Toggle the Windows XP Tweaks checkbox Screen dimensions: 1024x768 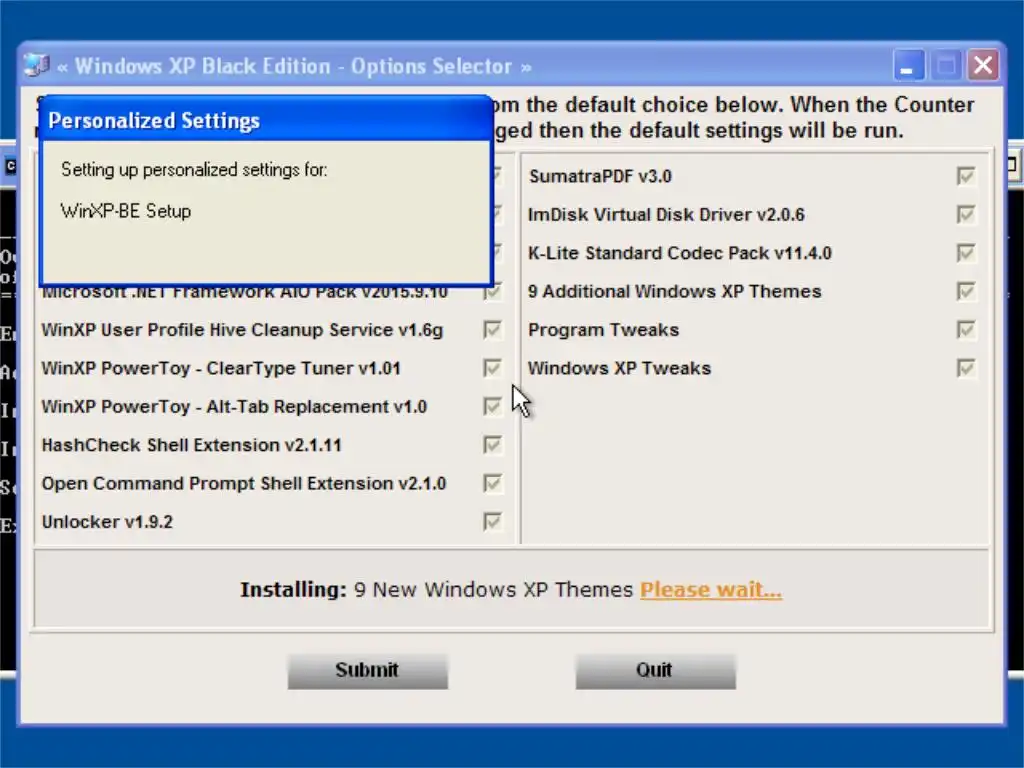(966, 368)
